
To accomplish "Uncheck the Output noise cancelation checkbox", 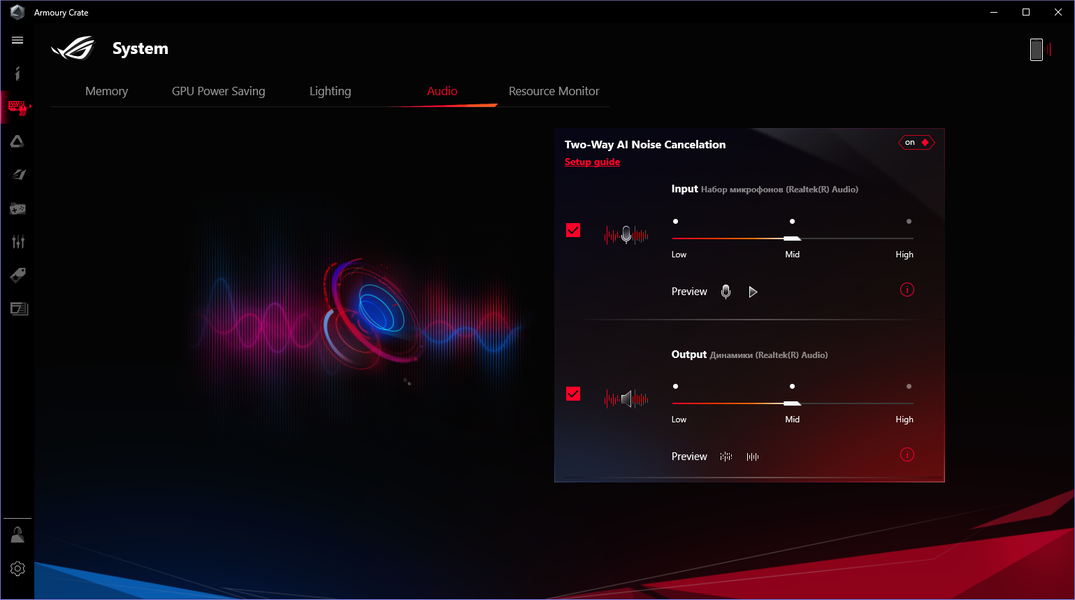I will point(573,394).
